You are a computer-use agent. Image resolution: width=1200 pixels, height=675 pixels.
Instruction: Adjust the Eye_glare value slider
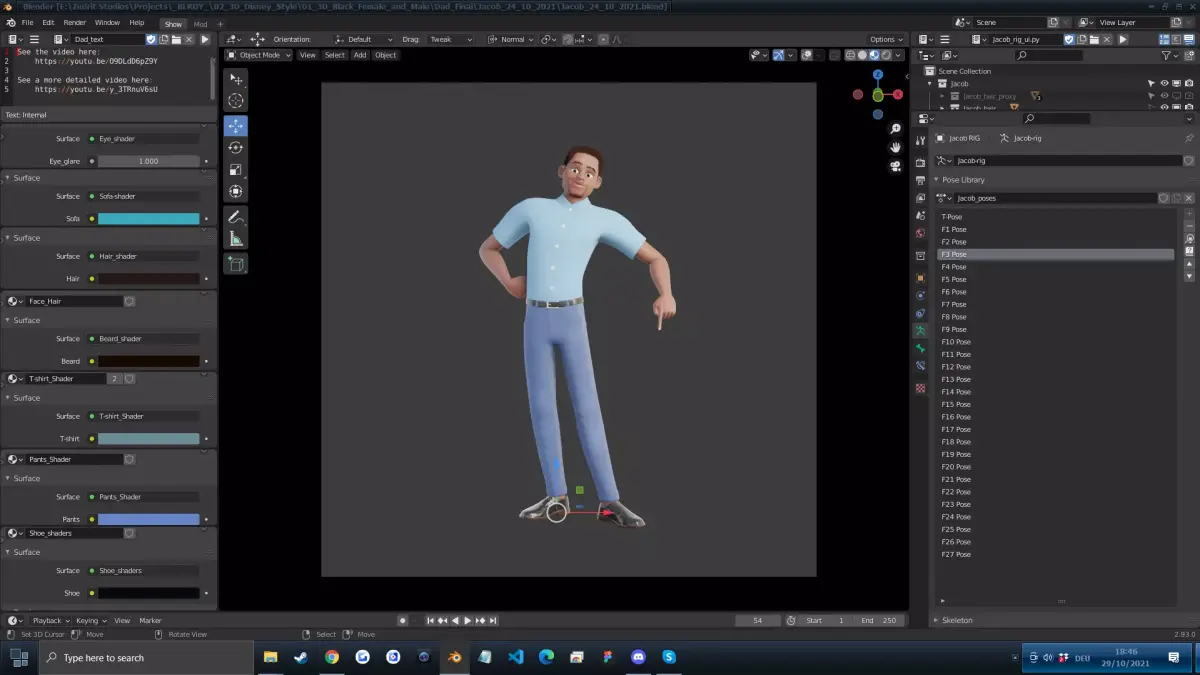tap(149, 161)
